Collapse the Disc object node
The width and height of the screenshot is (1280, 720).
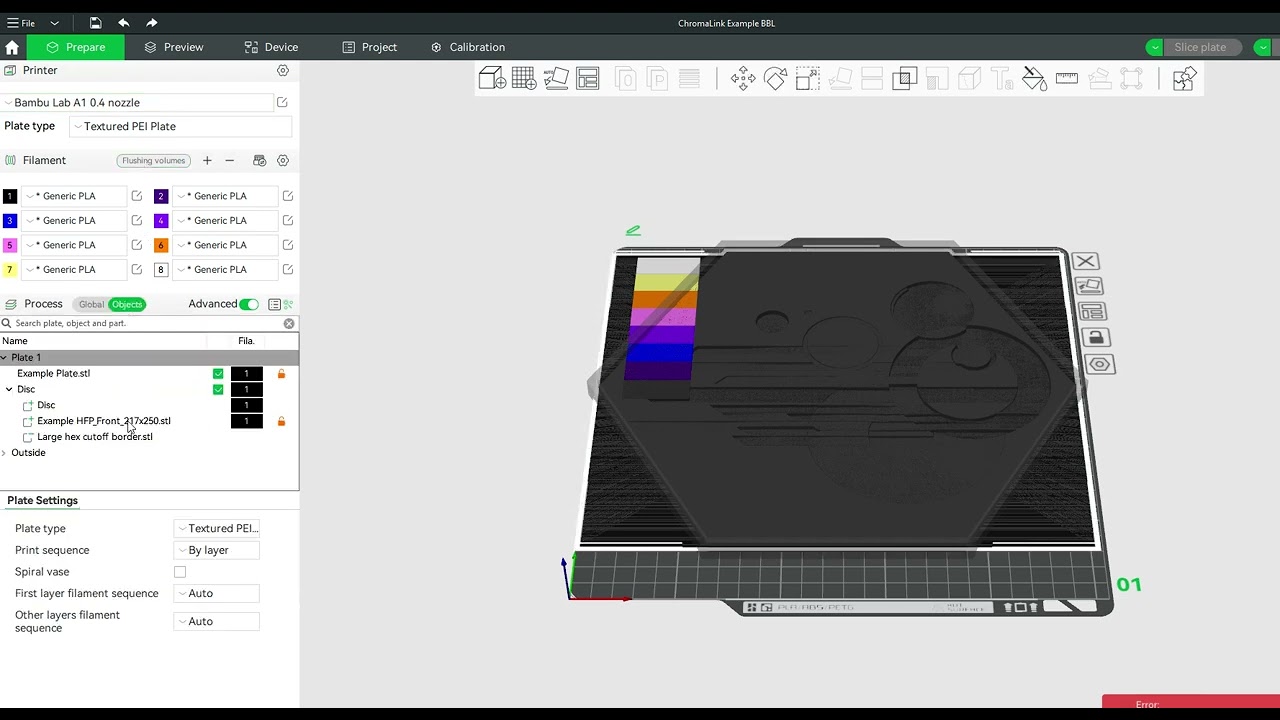click(x=9, y=390)
